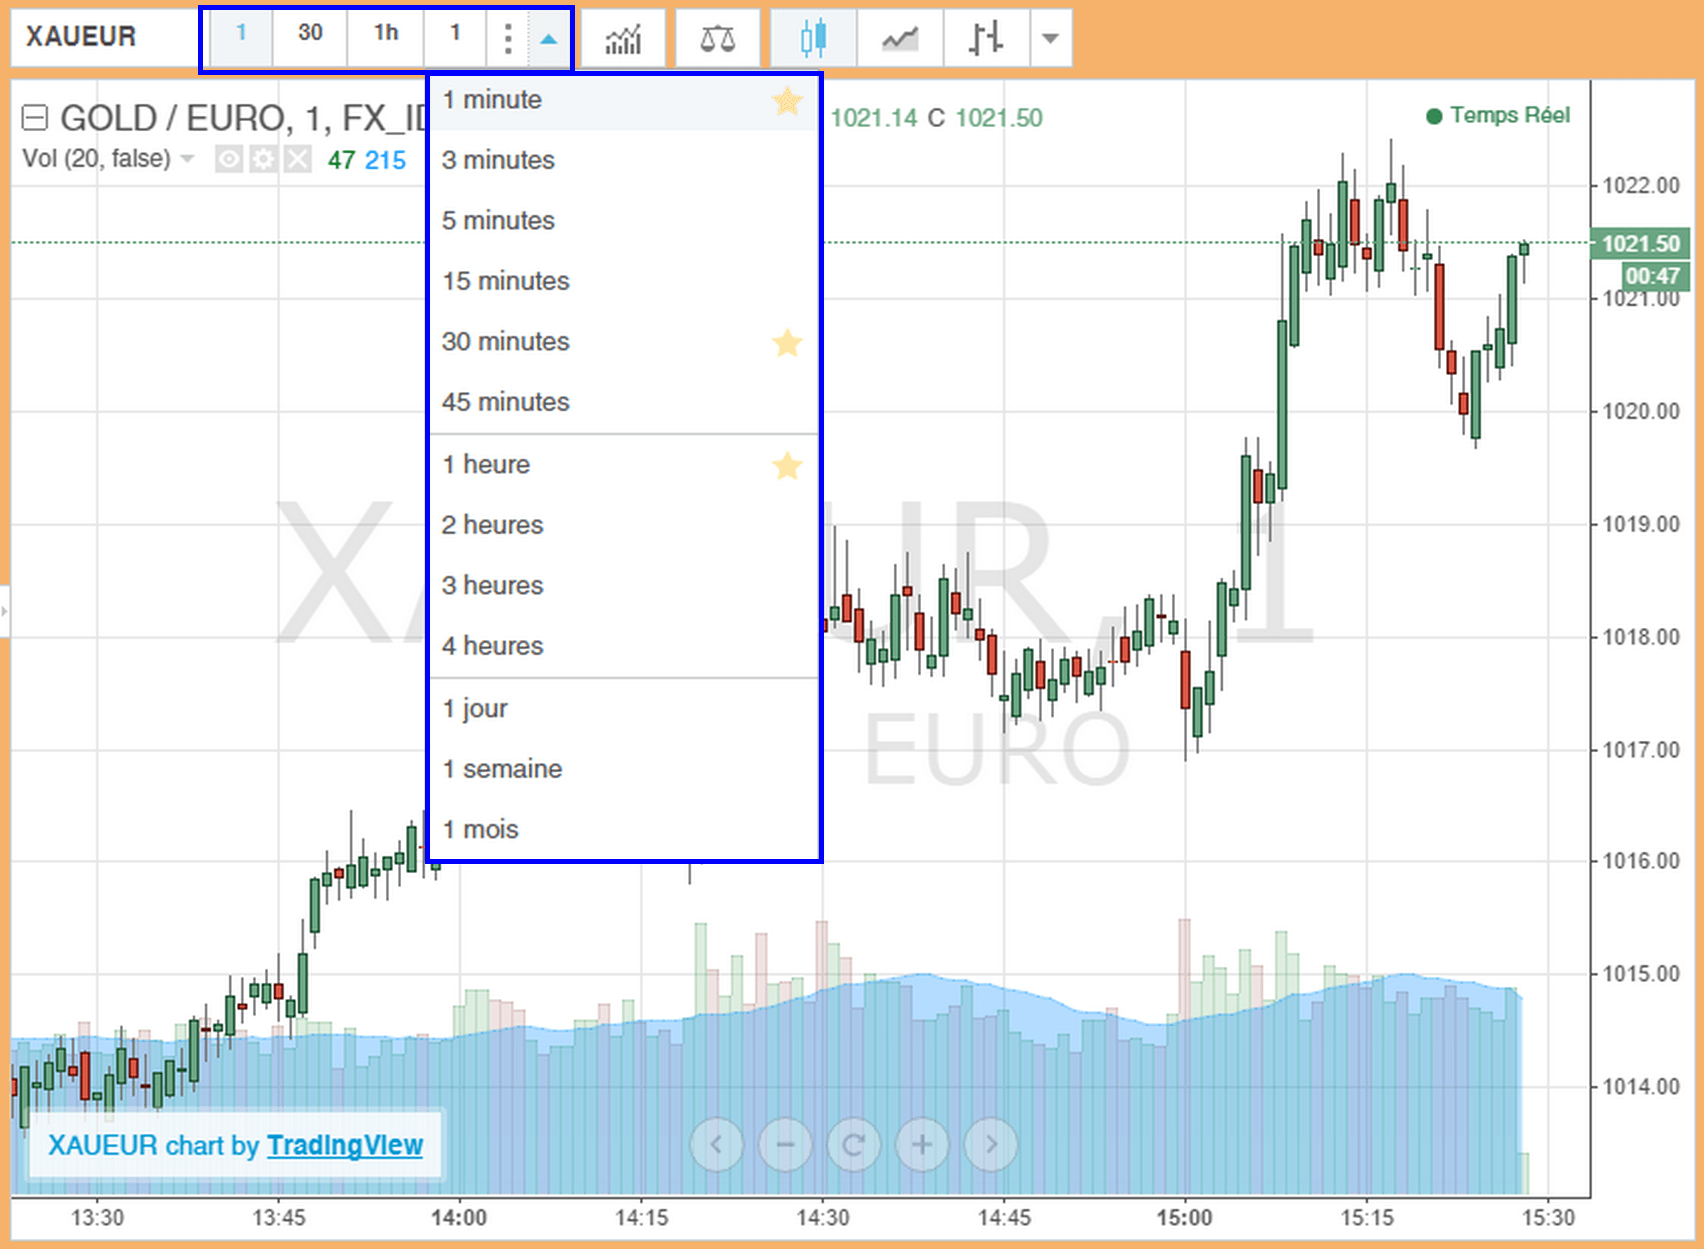
Task: Toggle favorite star for 30 minutes
Action: click(x=787, y=343)
